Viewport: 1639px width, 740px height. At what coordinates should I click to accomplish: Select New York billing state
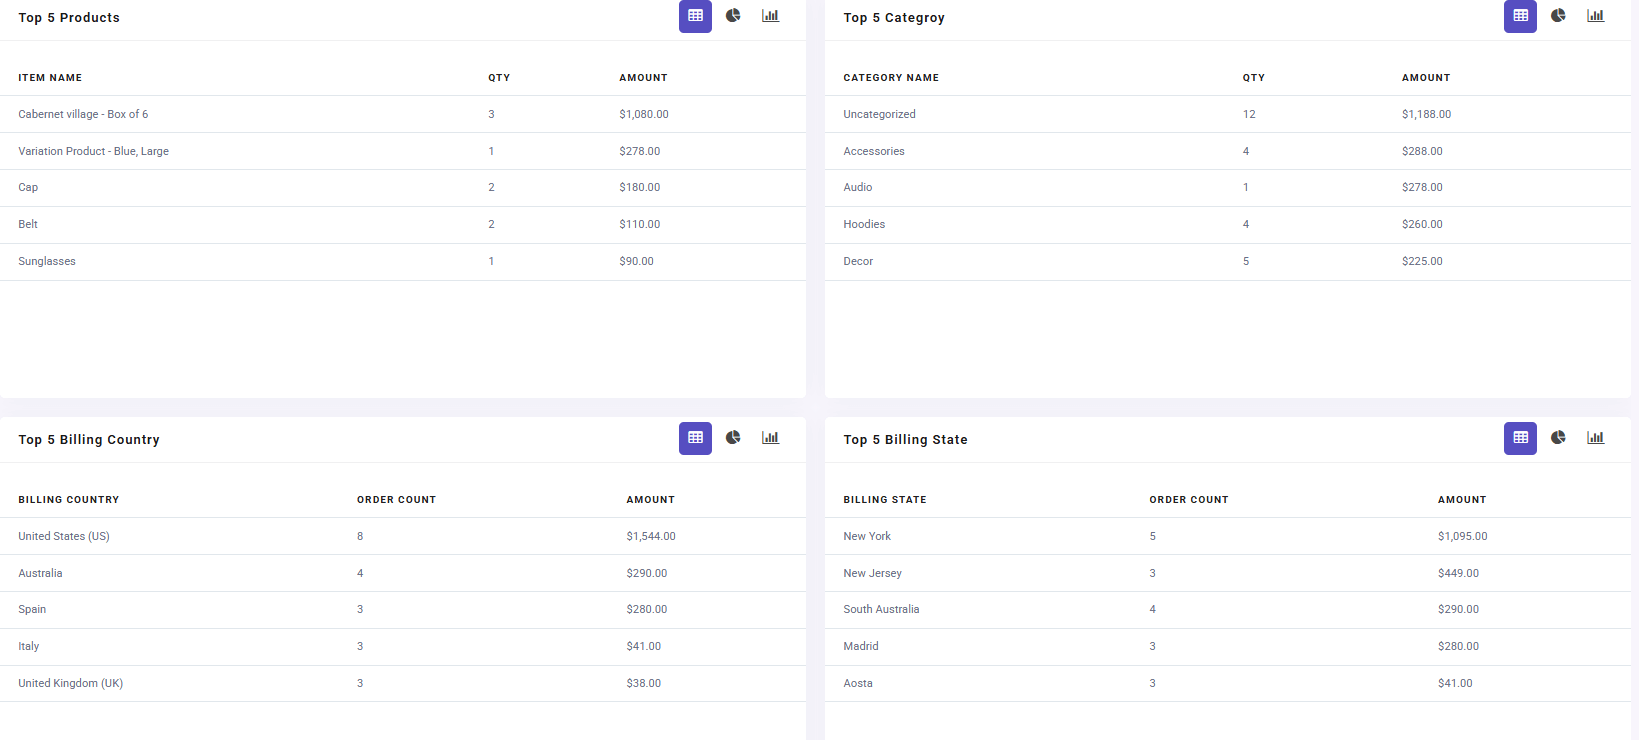point(867,536)
